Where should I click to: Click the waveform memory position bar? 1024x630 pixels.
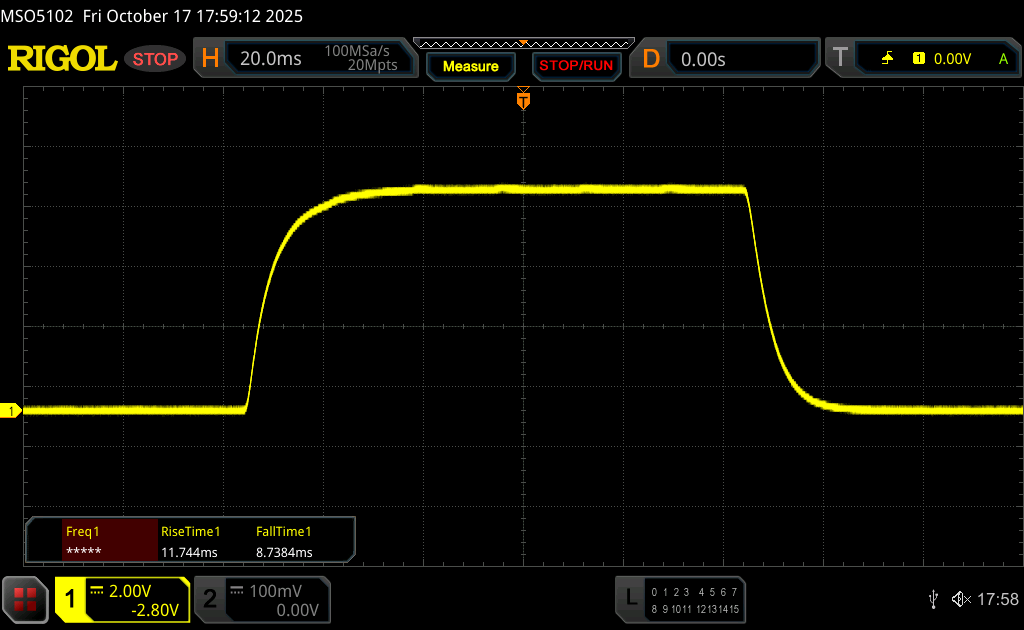pyautogui.click(x=522, y=43)
